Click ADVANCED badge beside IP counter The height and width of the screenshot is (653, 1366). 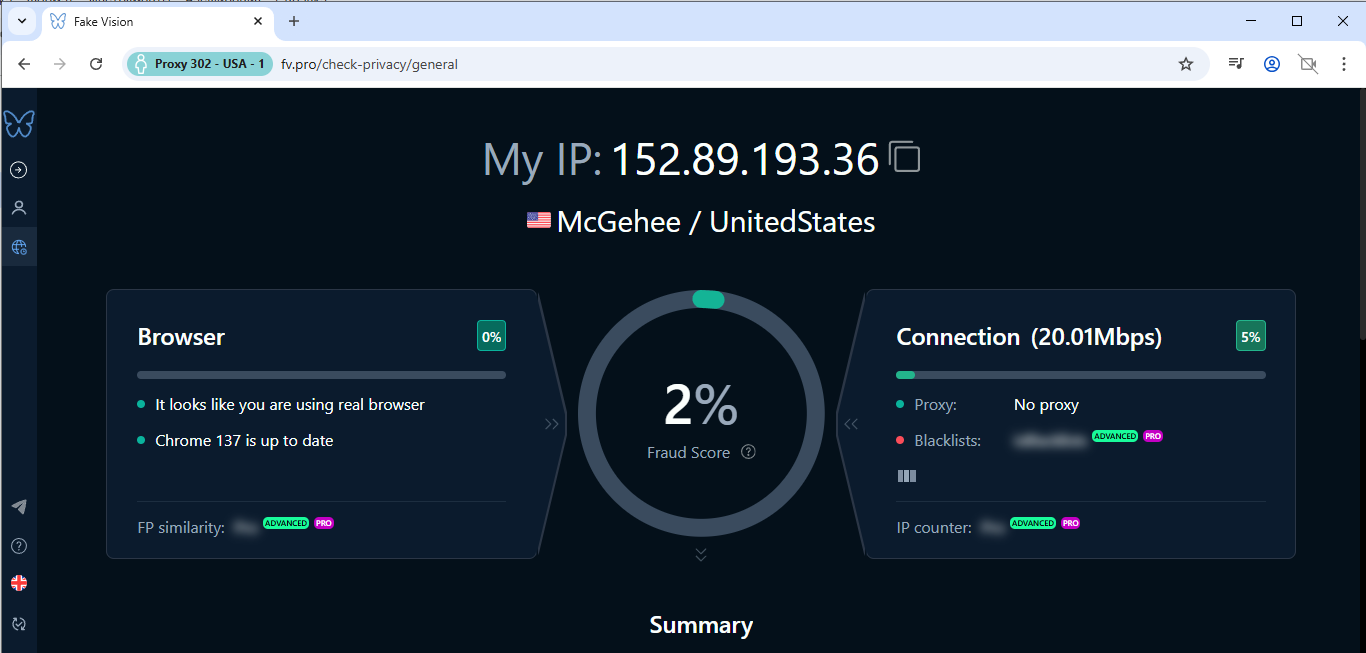pos(1033,523)
